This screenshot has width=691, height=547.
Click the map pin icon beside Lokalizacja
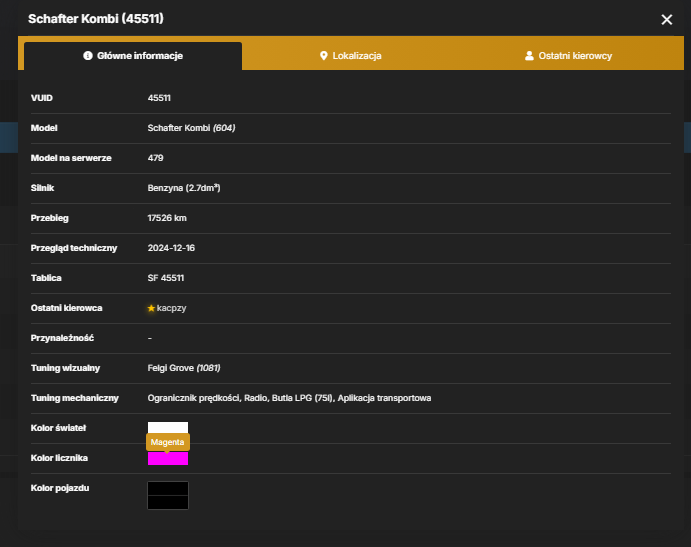click(323, 56)
